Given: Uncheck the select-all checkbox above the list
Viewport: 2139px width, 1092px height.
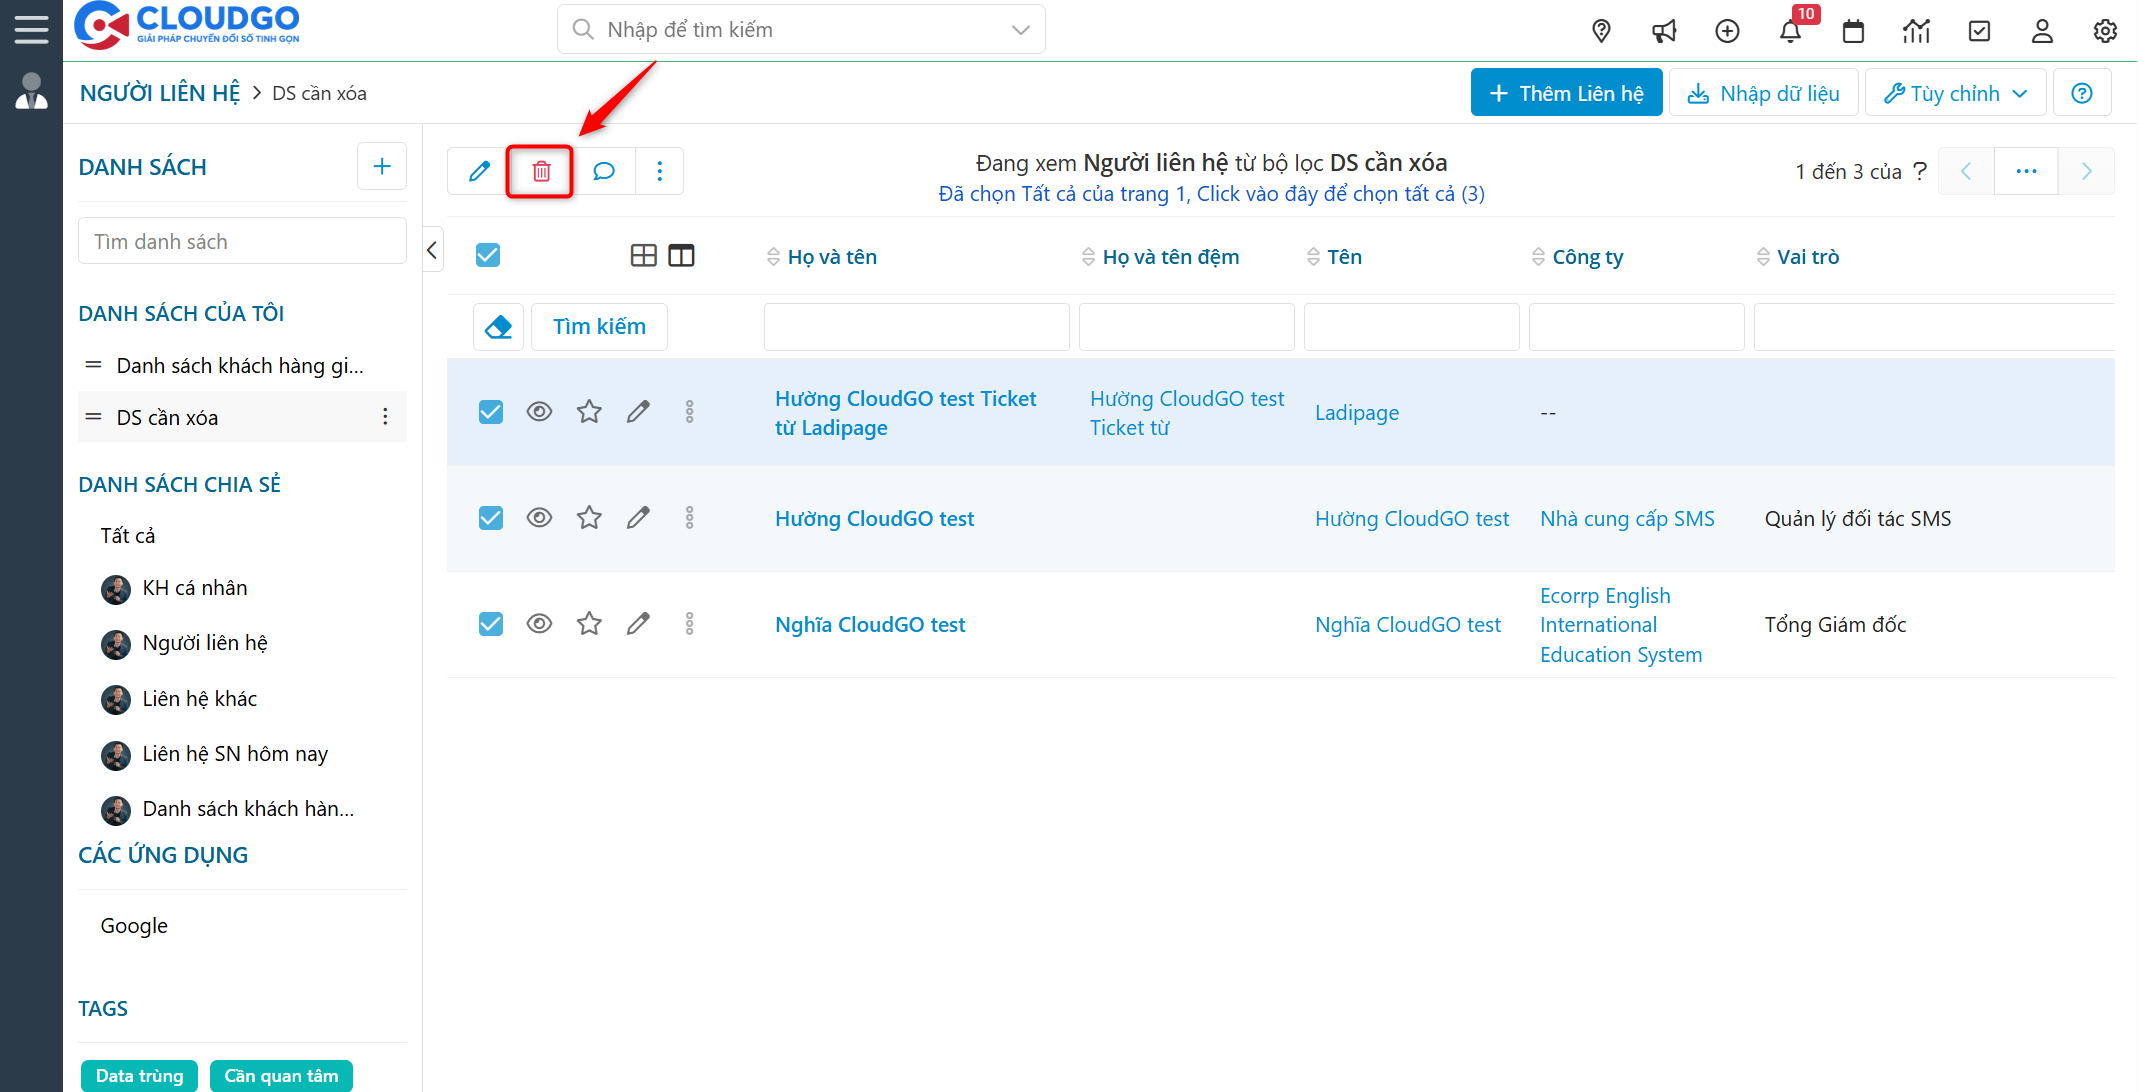Looking at the screenshot, I should 488,255.
